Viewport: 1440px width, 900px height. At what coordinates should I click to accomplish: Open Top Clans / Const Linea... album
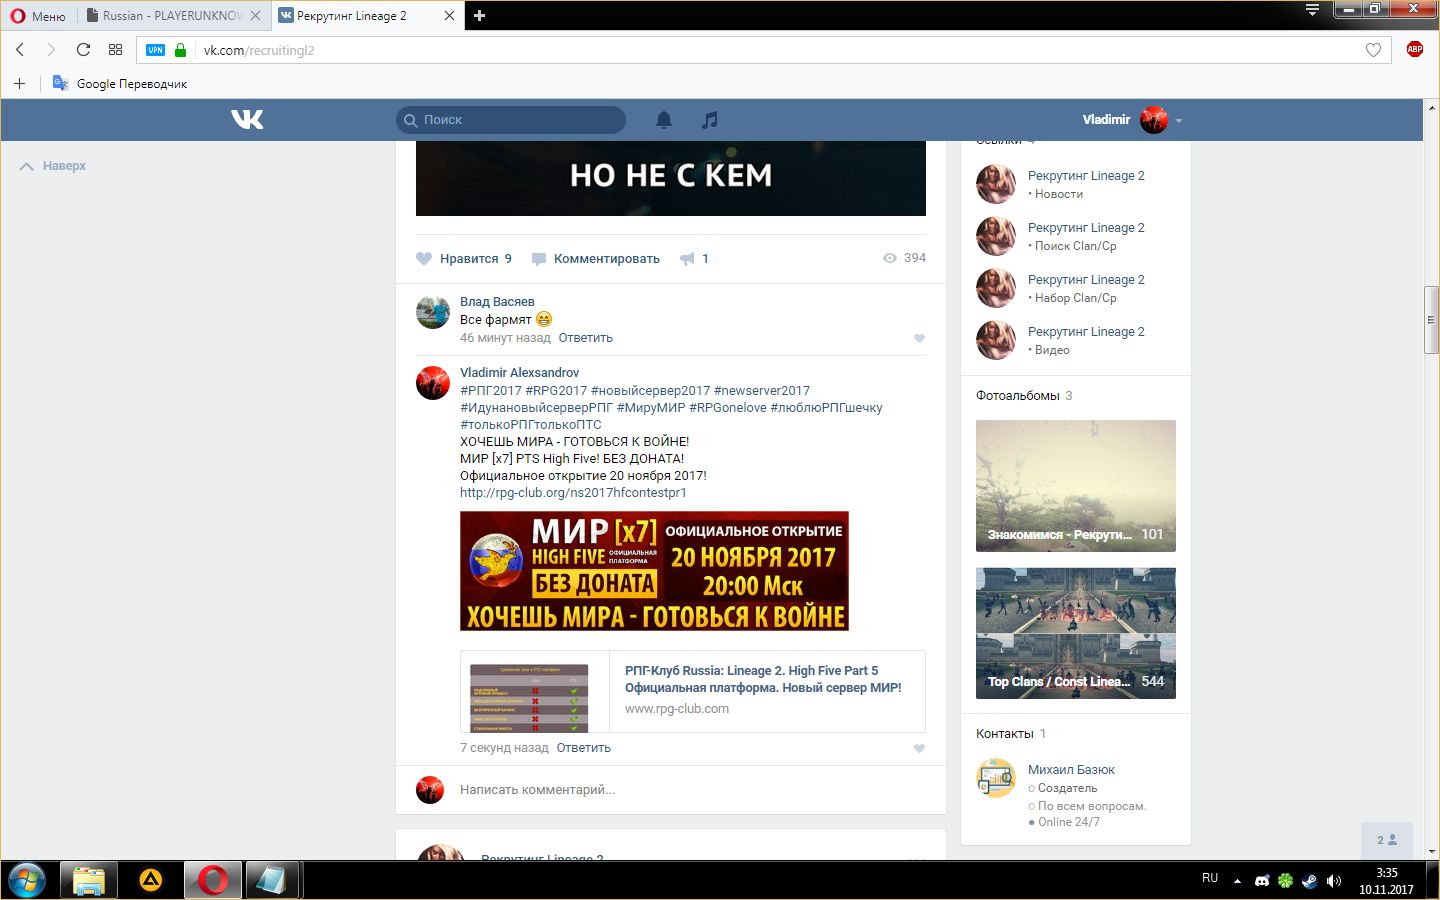point(1076,633)
